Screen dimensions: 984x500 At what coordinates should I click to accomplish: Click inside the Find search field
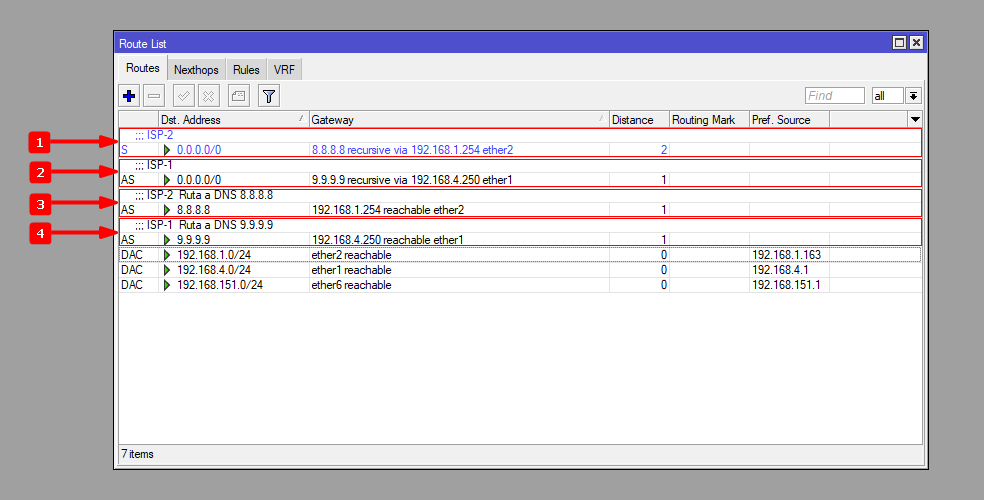tap(834, 96)
